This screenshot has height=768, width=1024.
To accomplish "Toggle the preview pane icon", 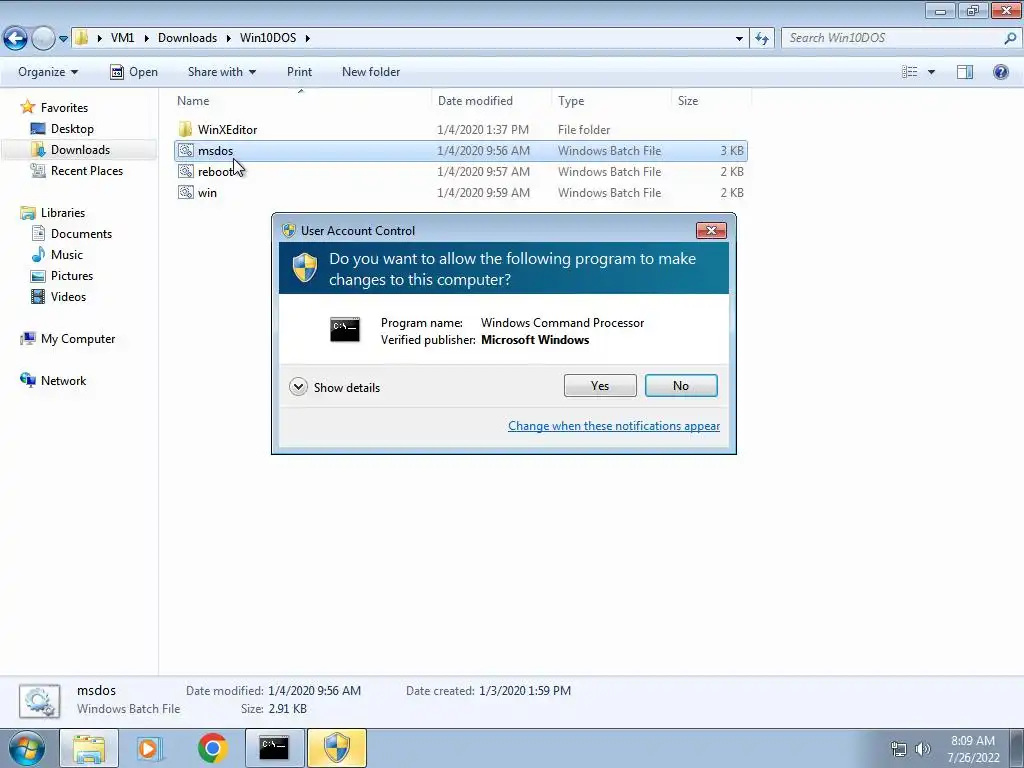I will tap(965, 72).
